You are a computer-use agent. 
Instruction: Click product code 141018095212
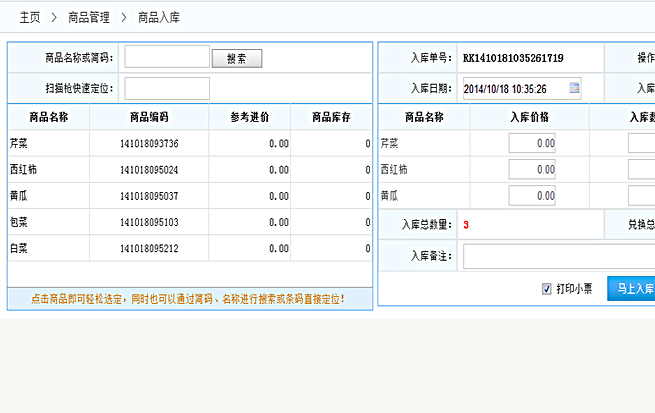point(149,248)
